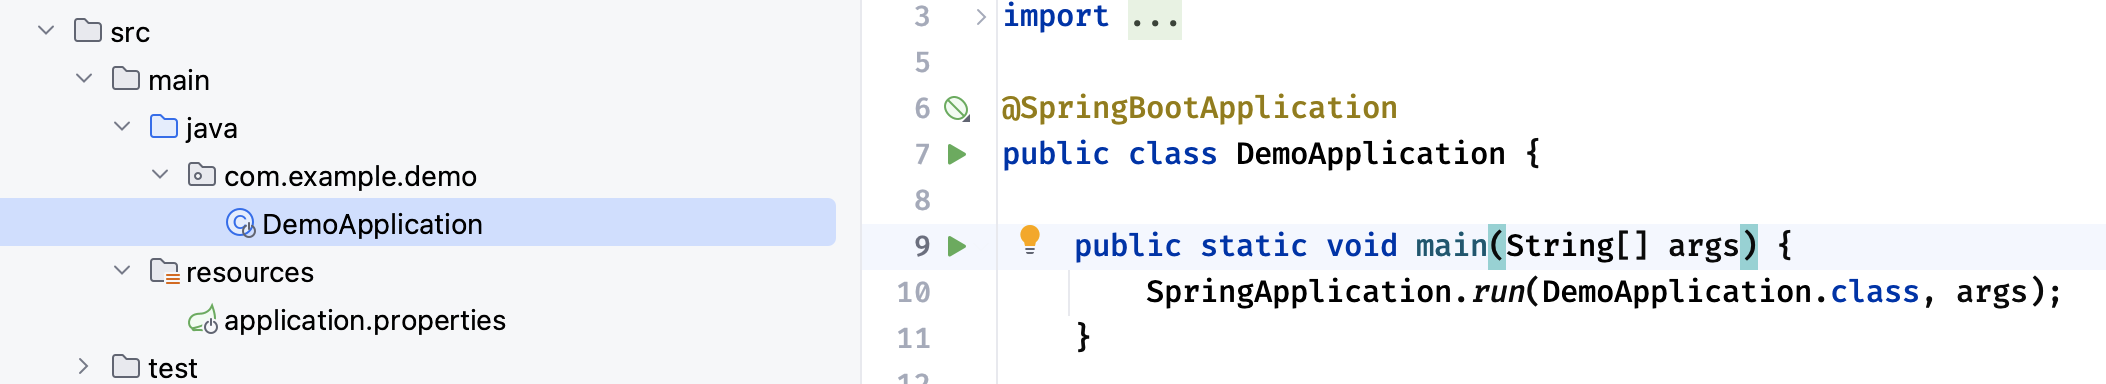Click the com.example.demo package icon

pyautogui.click(x=202, y=174)
